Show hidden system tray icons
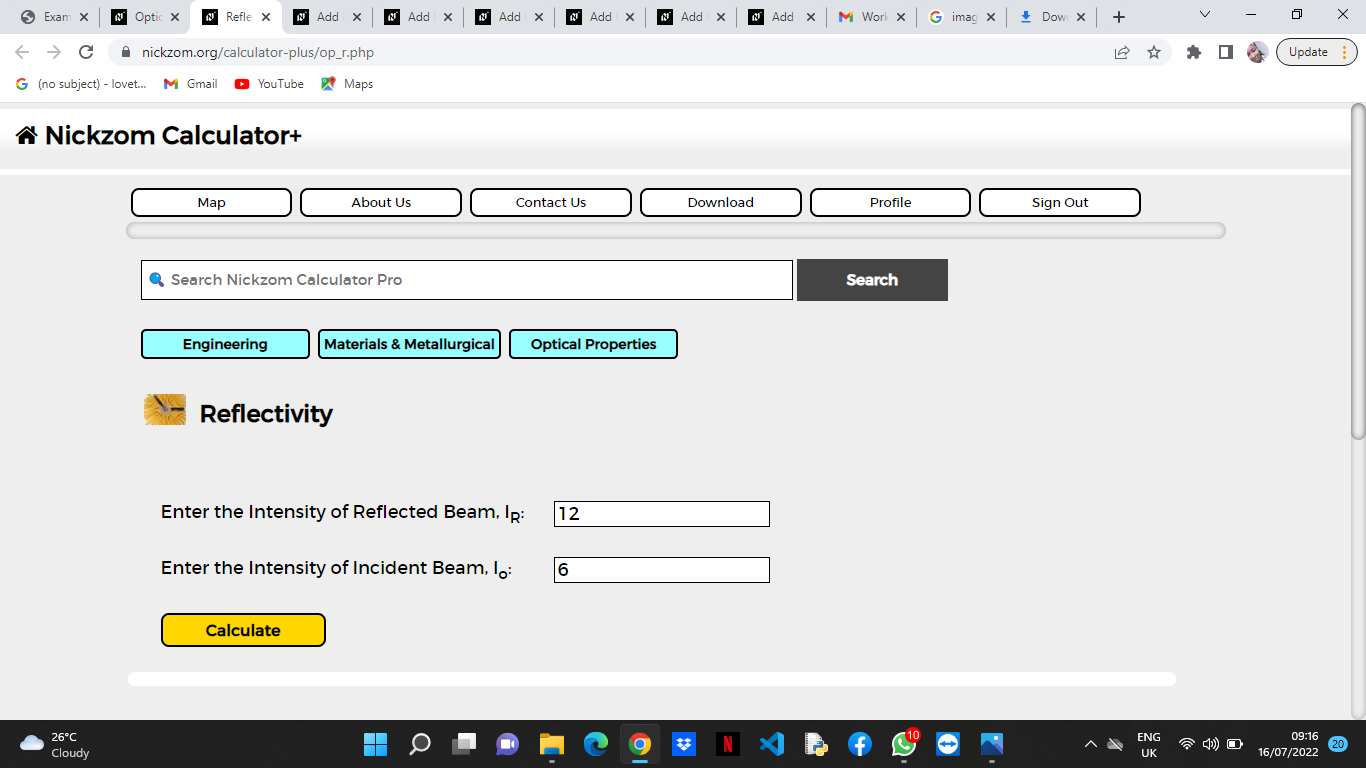This screenshot has height=768, width=1366. [1091, 744]
